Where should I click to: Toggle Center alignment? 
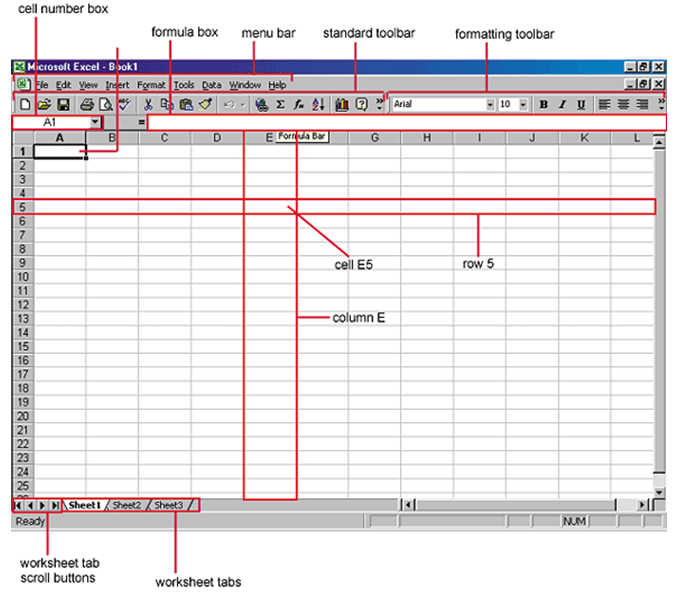tap(623, 104)
